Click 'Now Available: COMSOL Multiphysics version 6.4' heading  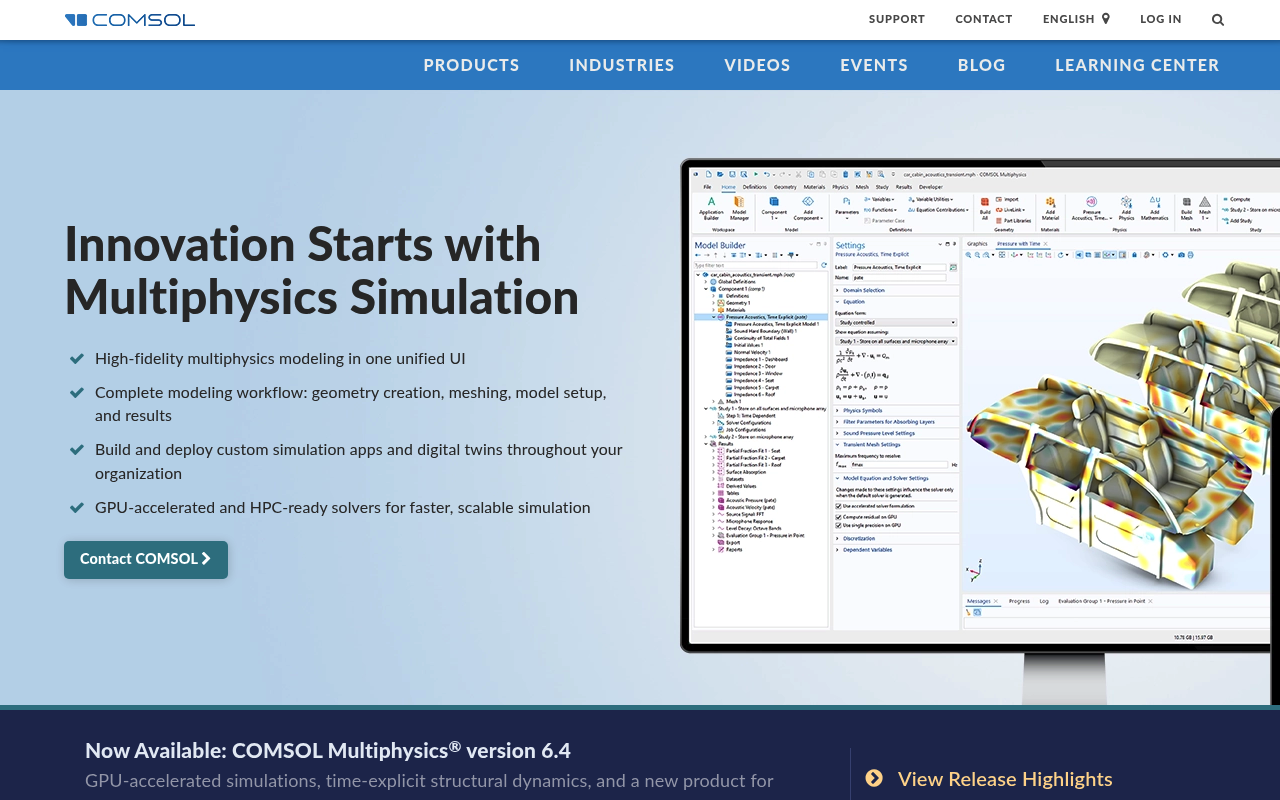pos(328,750)
